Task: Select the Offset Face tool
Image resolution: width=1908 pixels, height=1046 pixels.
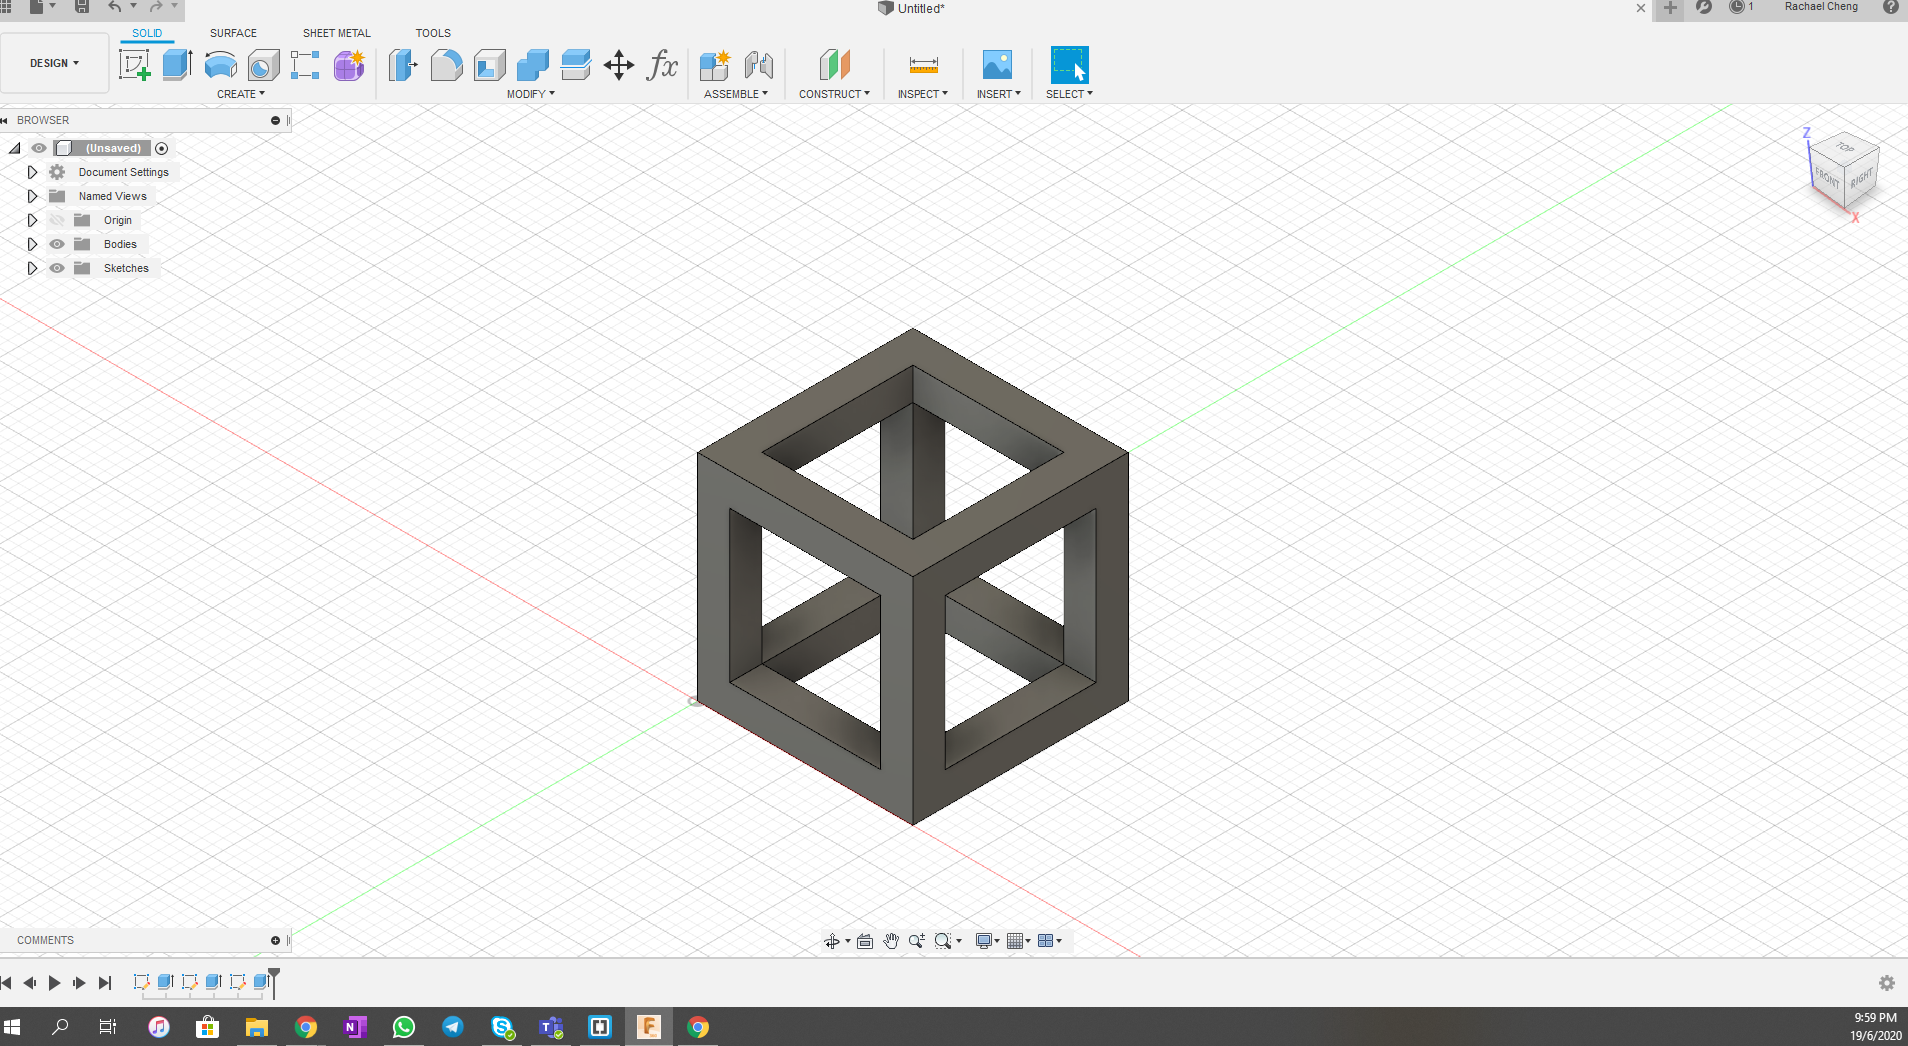Action: pyautogui.click(x=575, y=65)
